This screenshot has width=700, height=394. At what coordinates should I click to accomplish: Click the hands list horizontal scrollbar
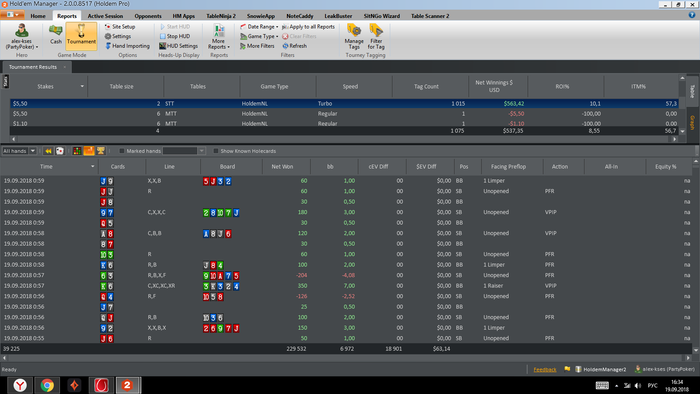pyautogui.click(x=347, y=358)
